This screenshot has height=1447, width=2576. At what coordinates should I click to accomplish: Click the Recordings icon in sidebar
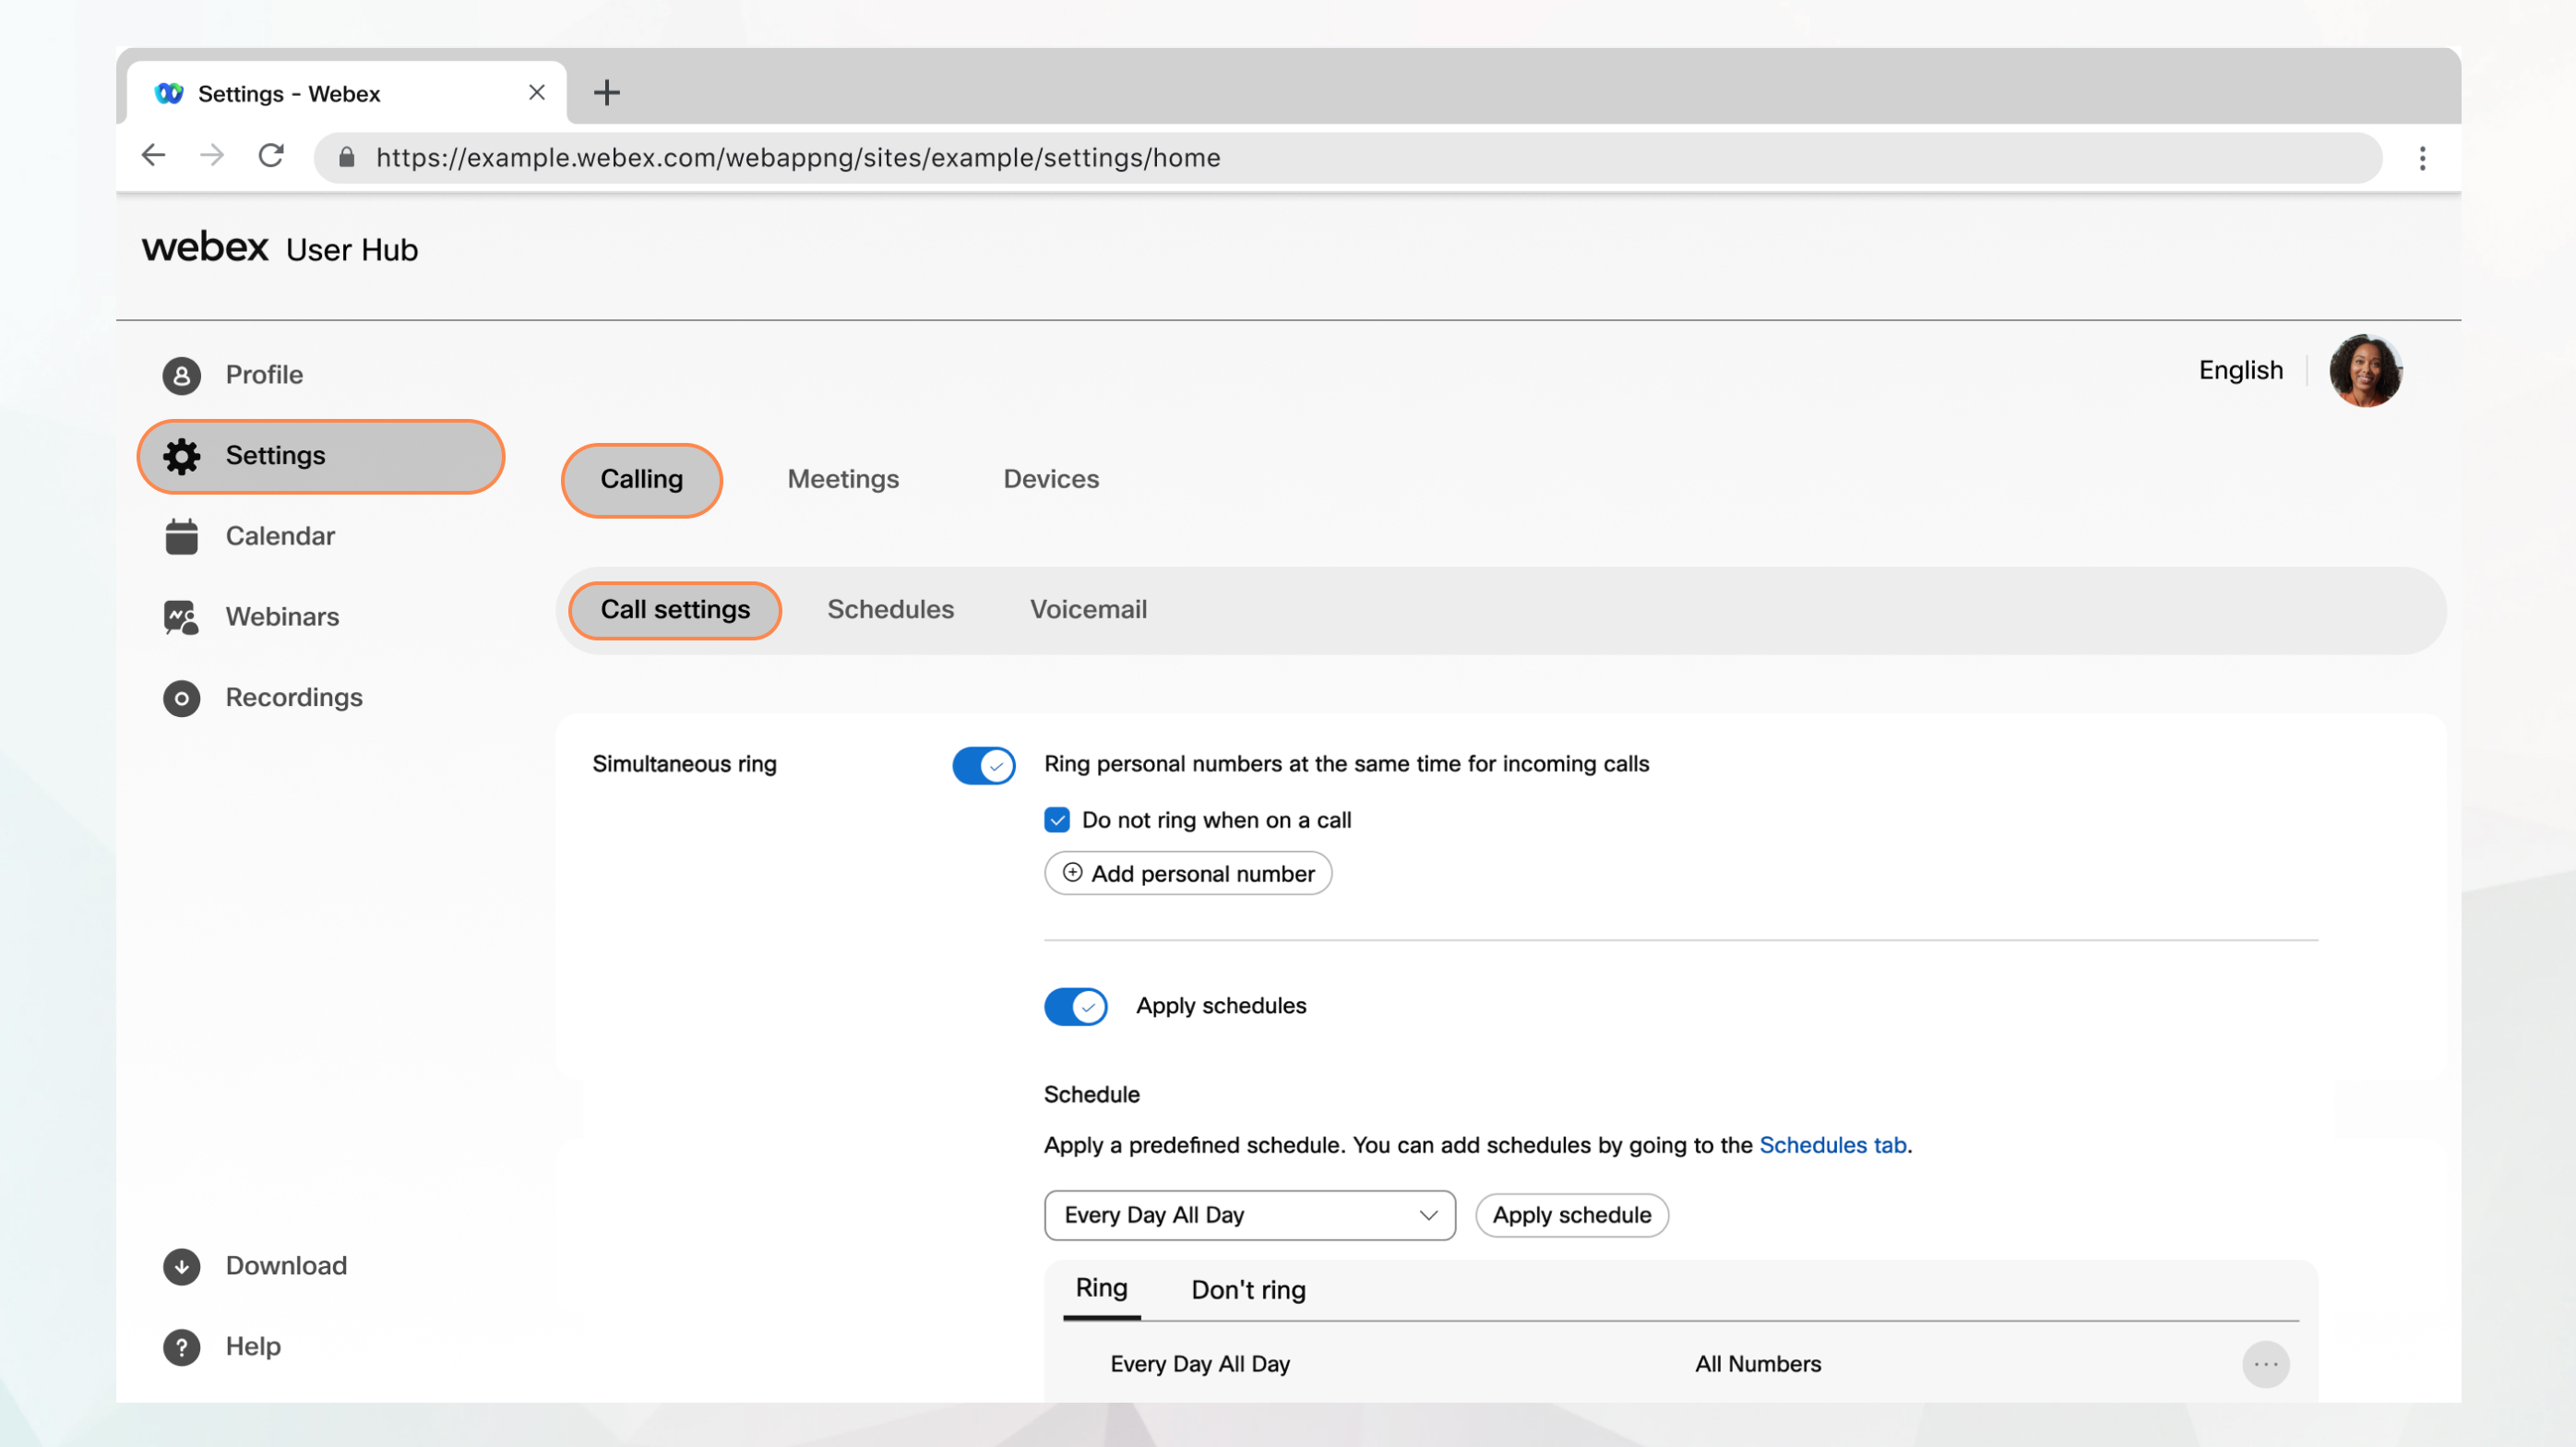(179, 697)
